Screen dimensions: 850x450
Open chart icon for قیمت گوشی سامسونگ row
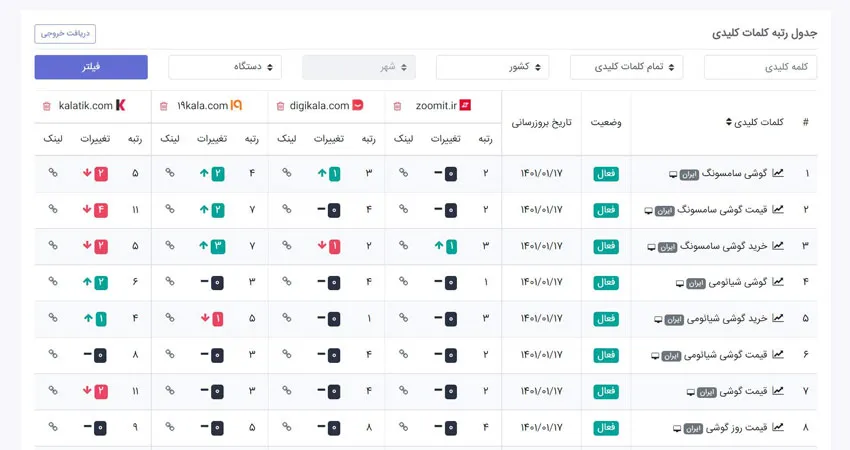pos(778,209)
